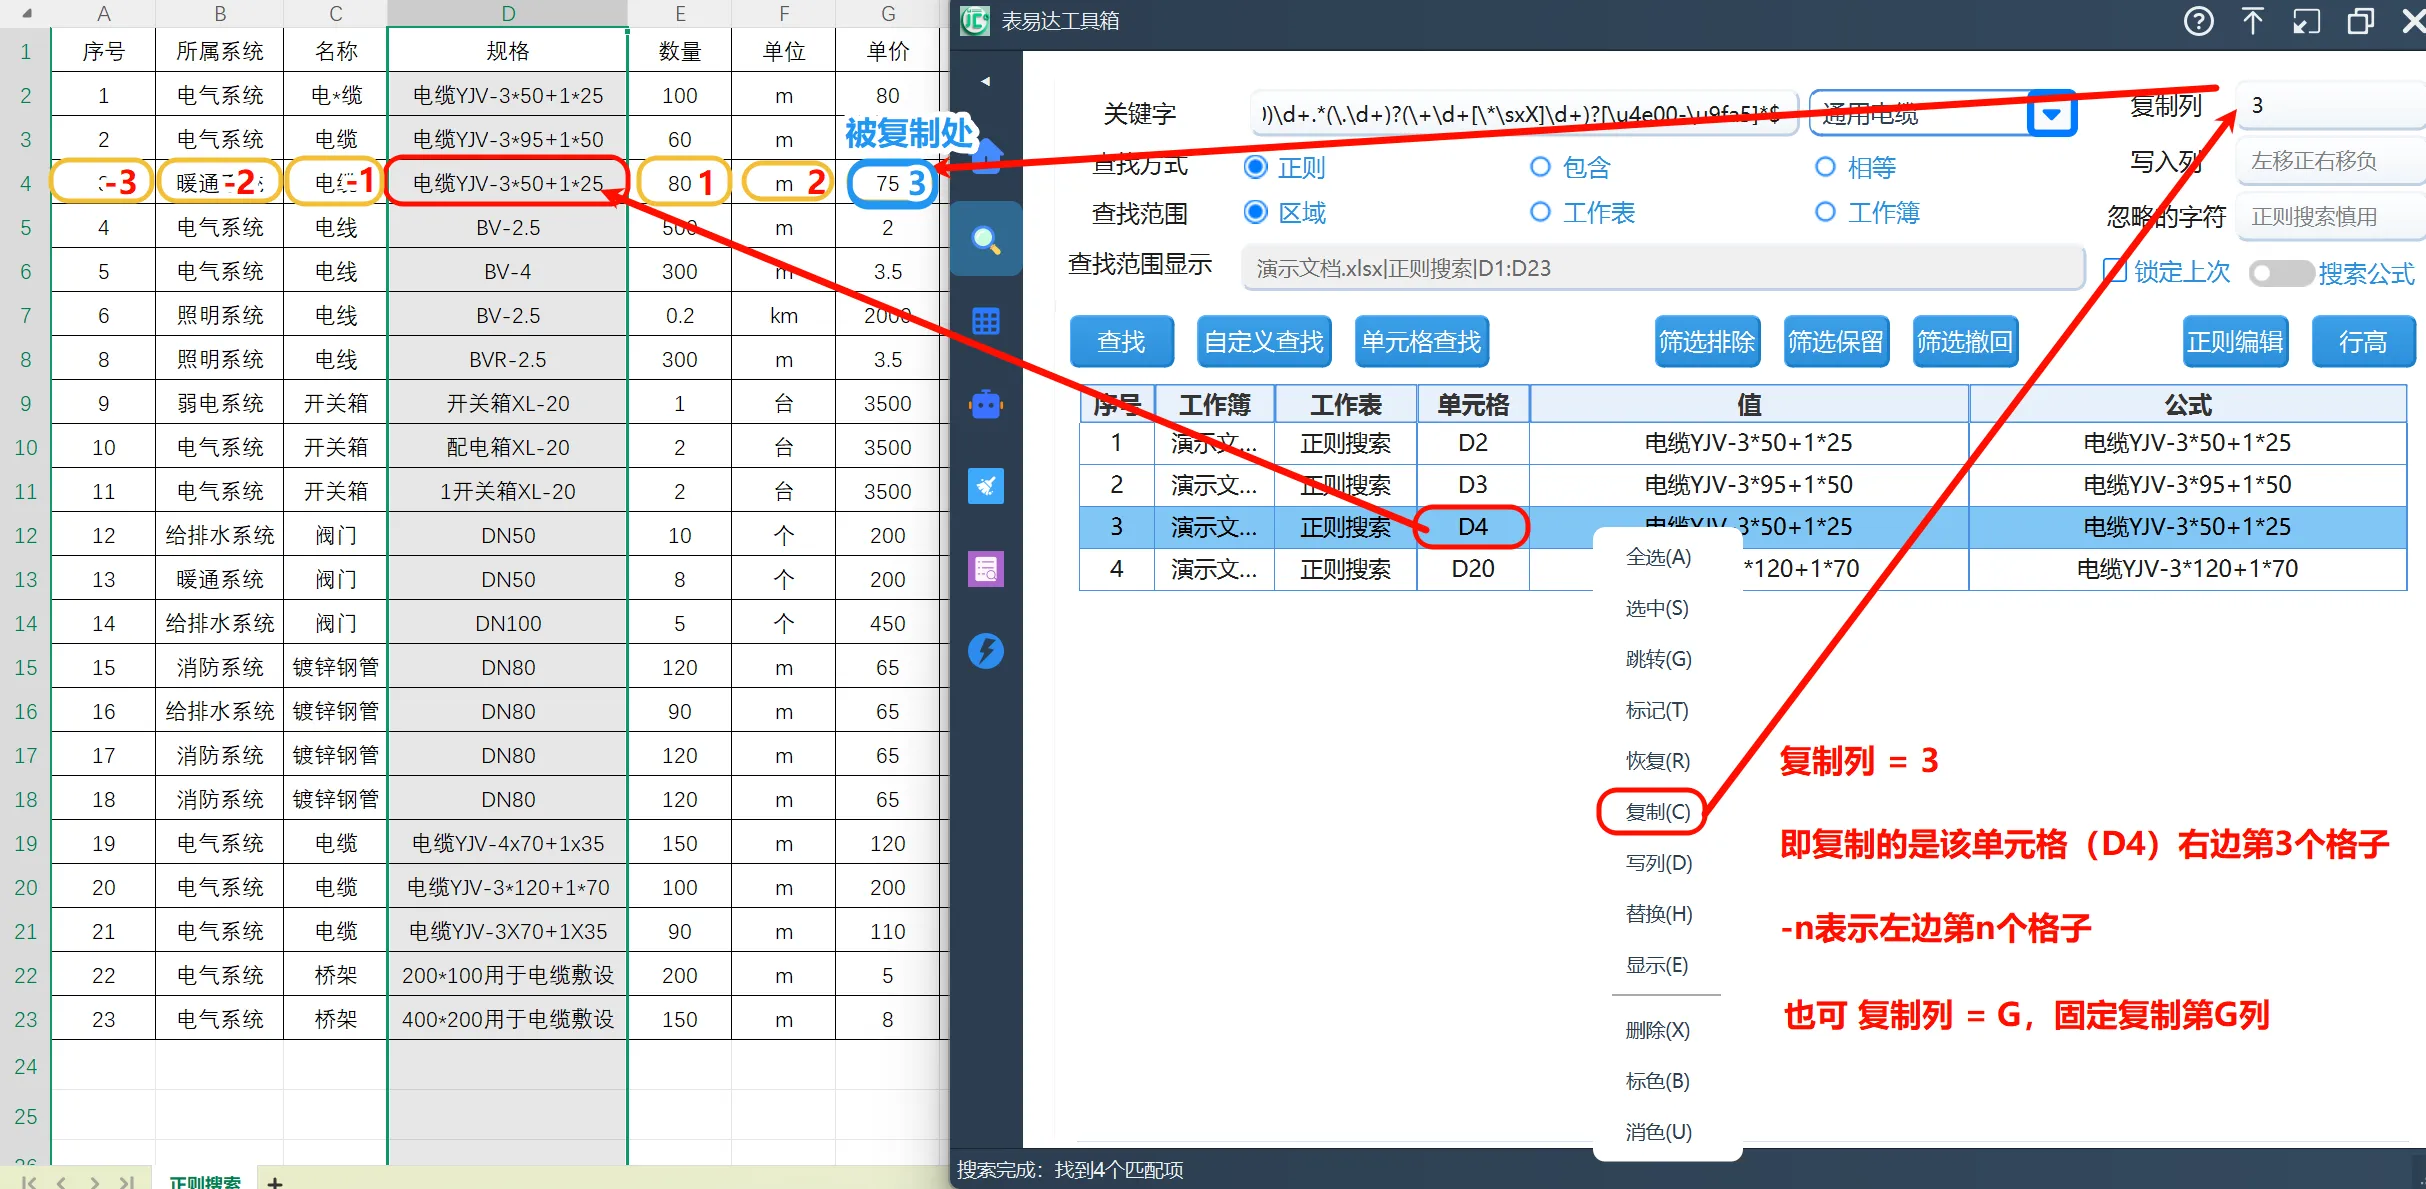Screen dimensions: 2426x1189
Task: Choose 区域 as search scope
Action: tap(1256, 212)
